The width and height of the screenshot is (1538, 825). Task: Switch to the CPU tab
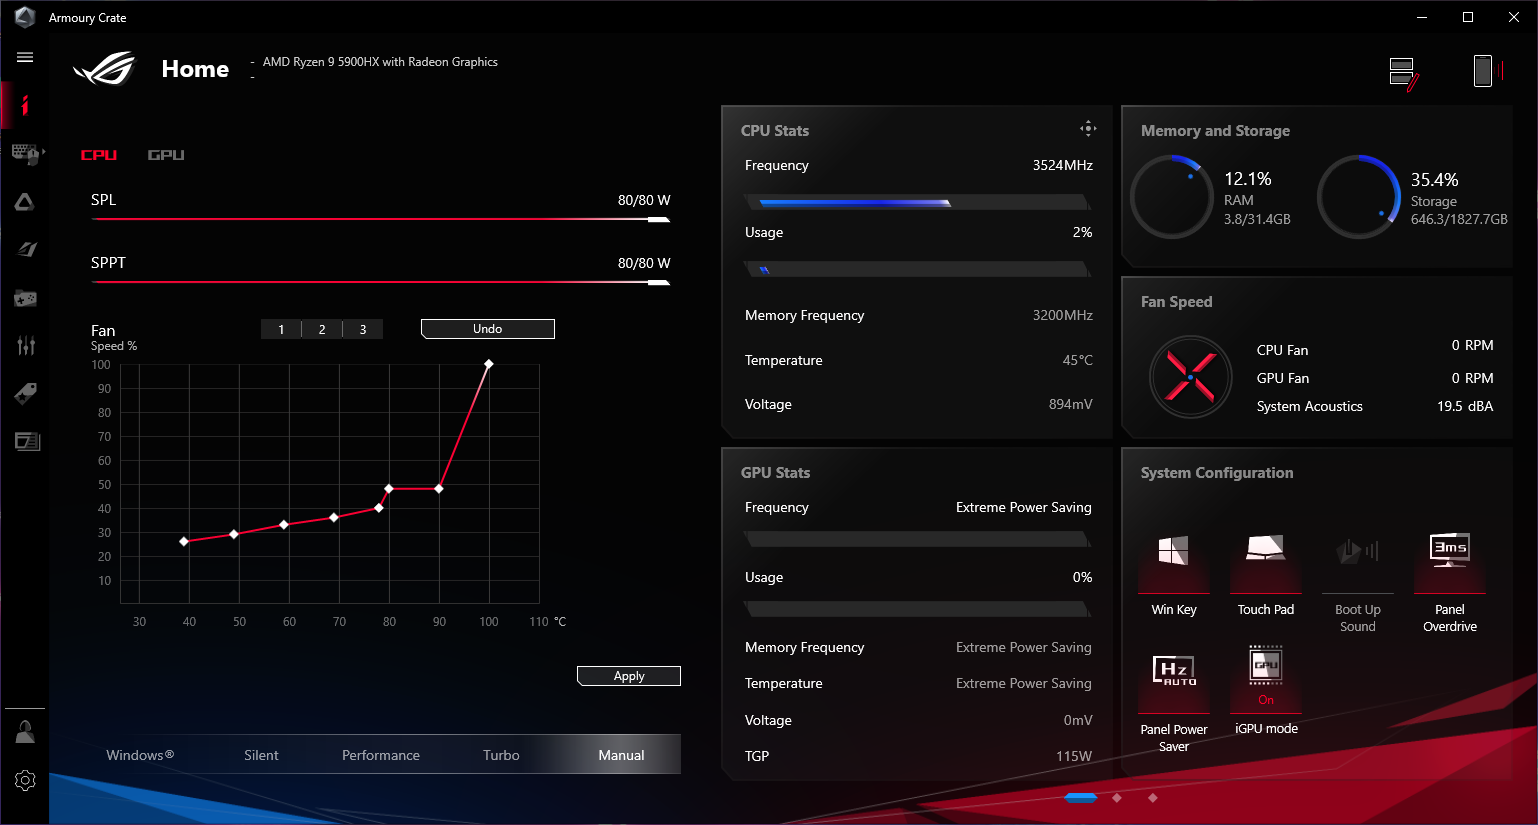point(99,155)
